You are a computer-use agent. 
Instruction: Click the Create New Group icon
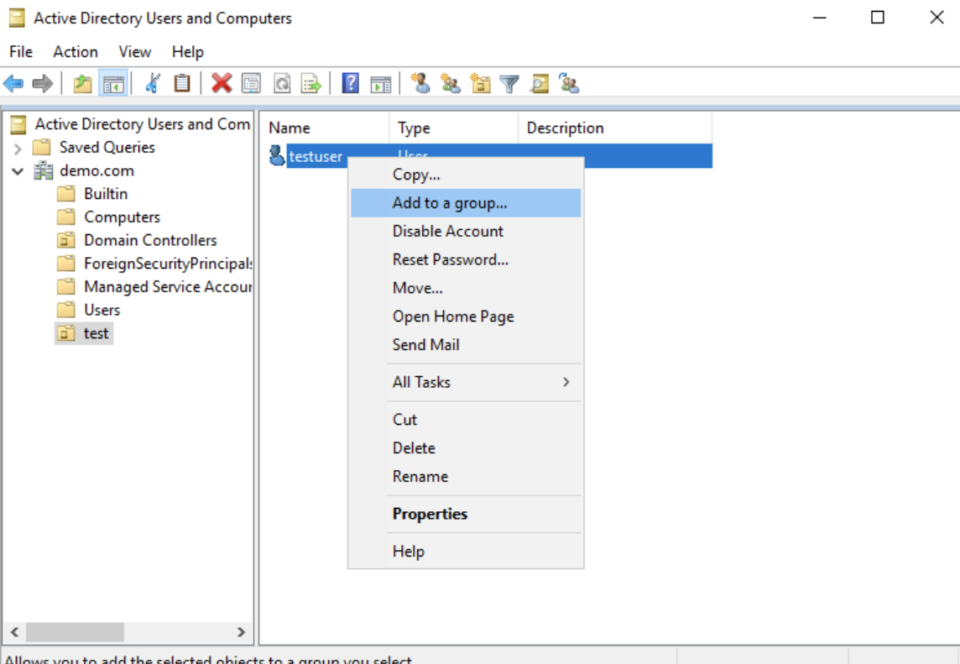click(x=450, y=83)
